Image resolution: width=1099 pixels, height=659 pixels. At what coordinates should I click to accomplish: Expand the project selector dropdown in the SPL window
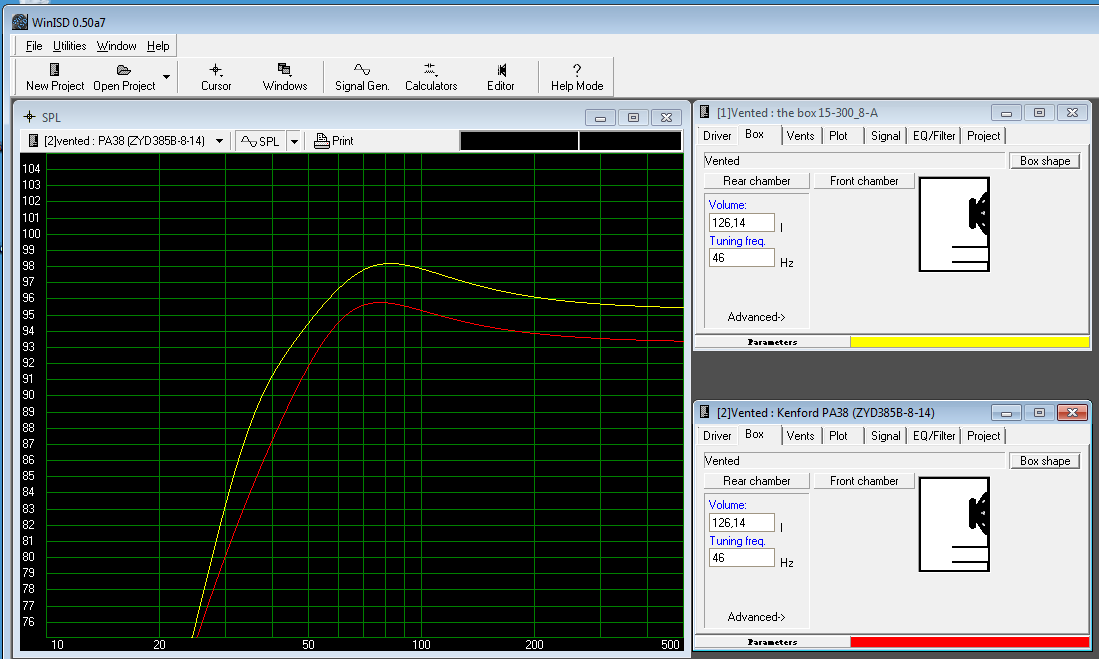(219, 141)
